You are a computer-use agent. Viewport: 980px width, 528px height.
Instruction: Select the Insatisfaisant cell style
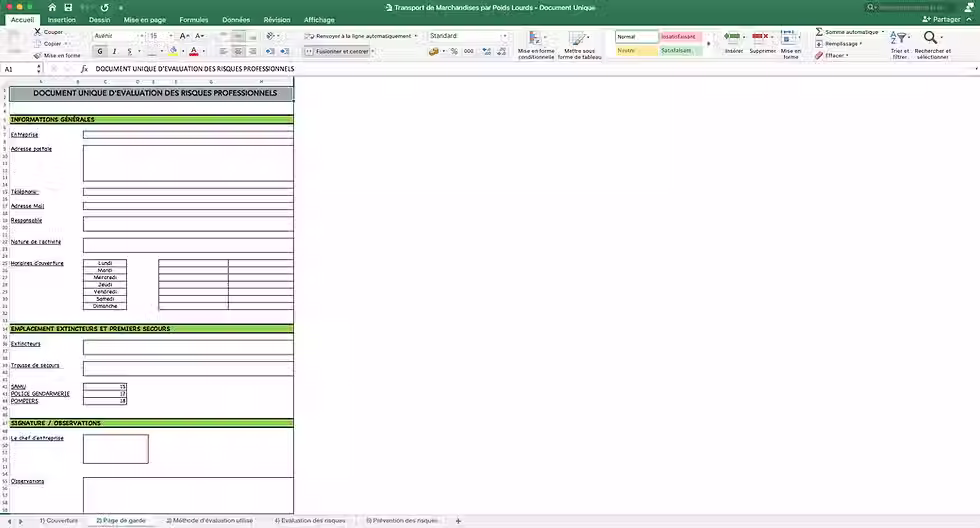681,37
